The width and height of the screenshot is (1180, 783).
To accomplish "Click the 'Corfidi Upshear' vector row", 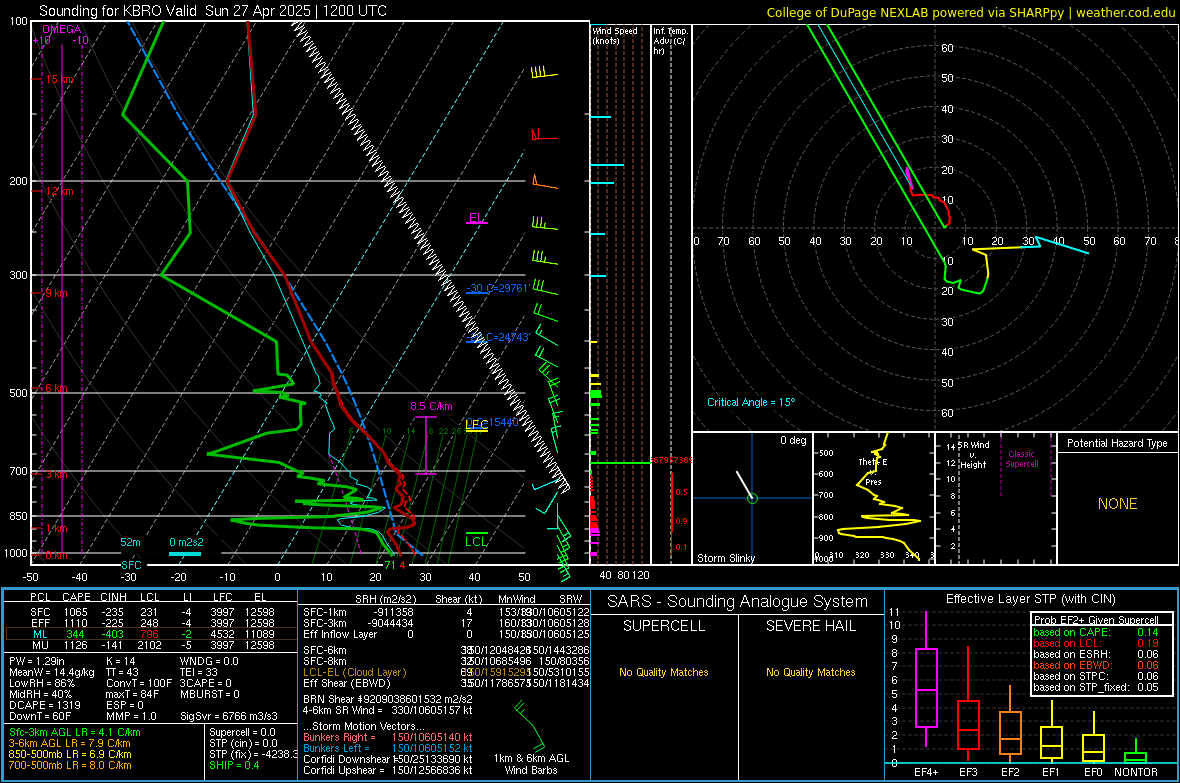I will [x=388, y=769].
